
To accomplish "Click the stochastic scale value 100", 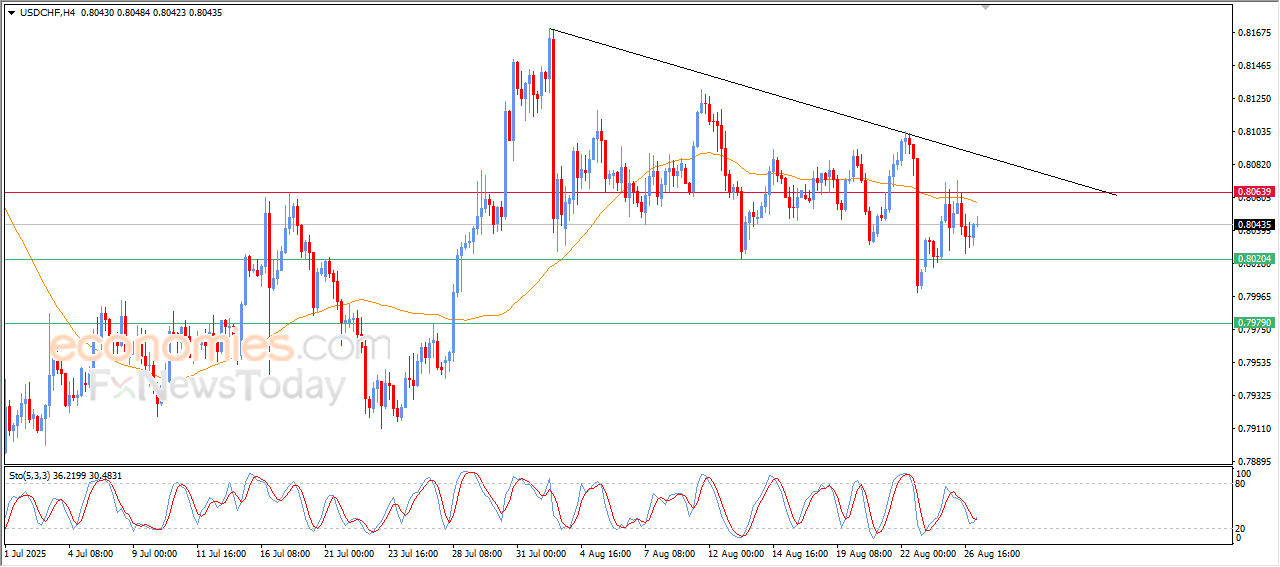I will pyautogui.click(x=1244, y=473).
